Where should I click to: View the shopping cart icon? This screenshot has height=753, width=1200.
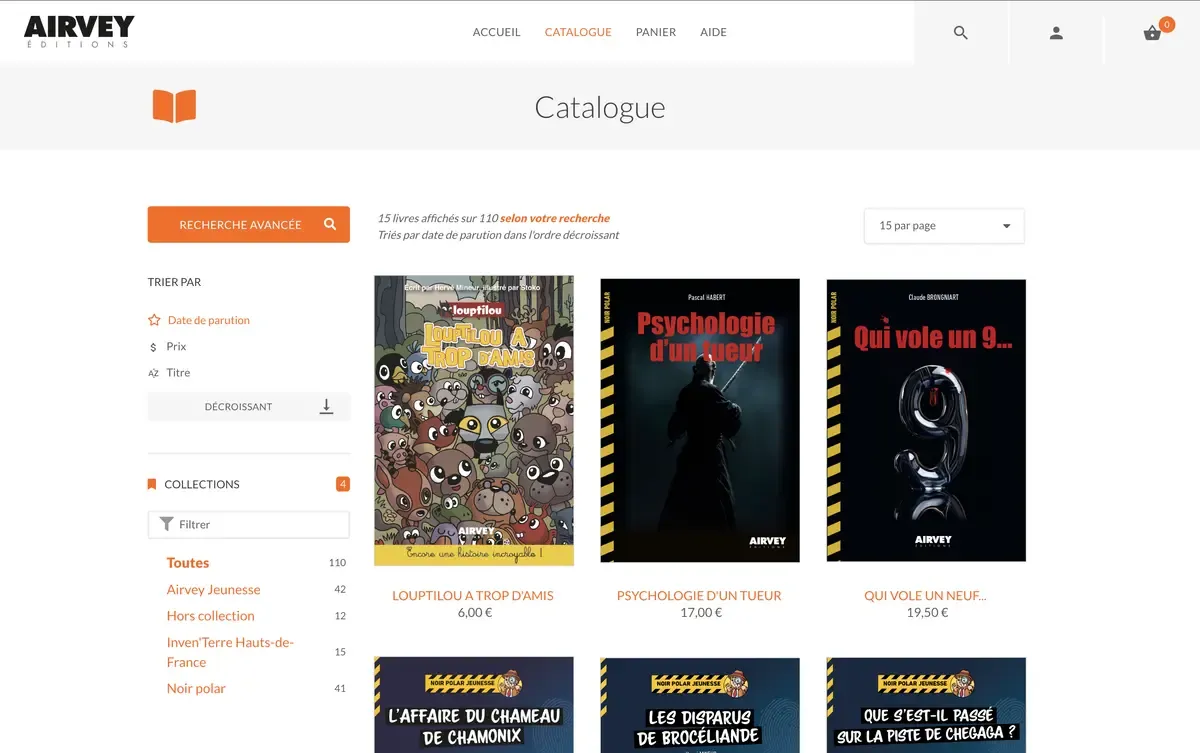tap(1151, 32)
